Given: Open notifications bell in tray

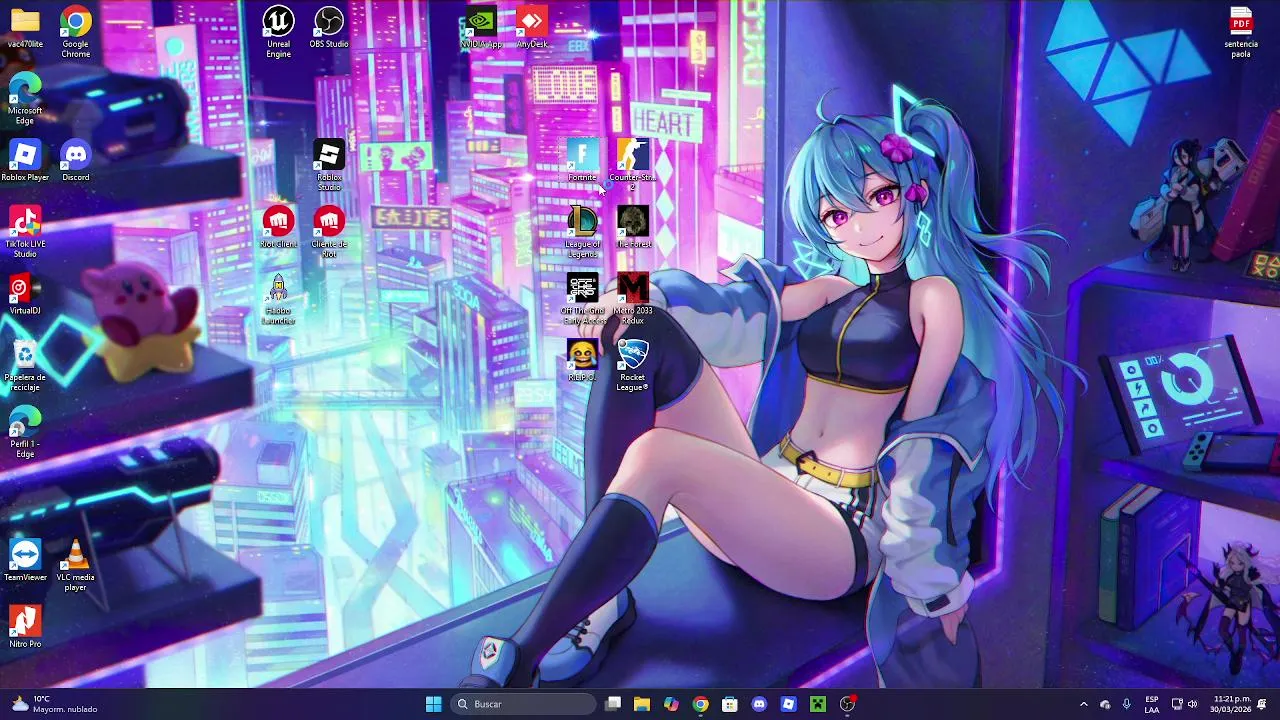Looking at the screenshot, I should [x=1262, y=704].
